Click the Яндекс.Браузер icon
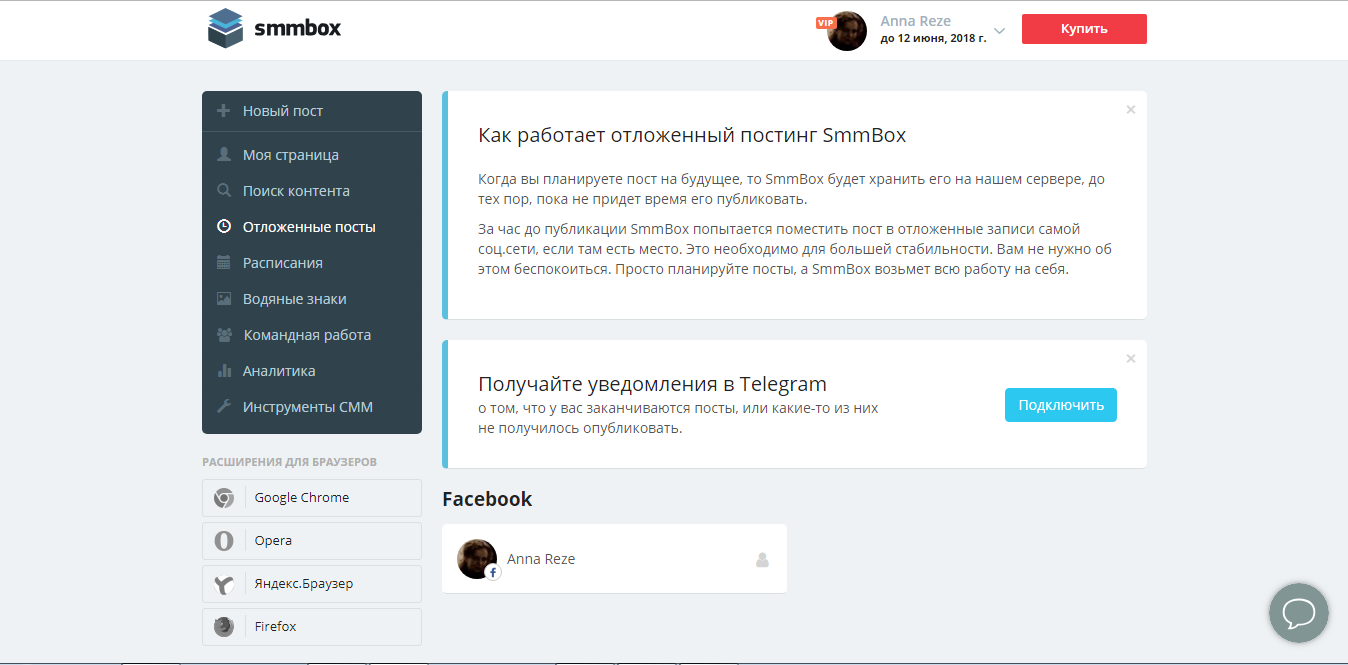1348x665 pixels. click(x=224, y=584)
